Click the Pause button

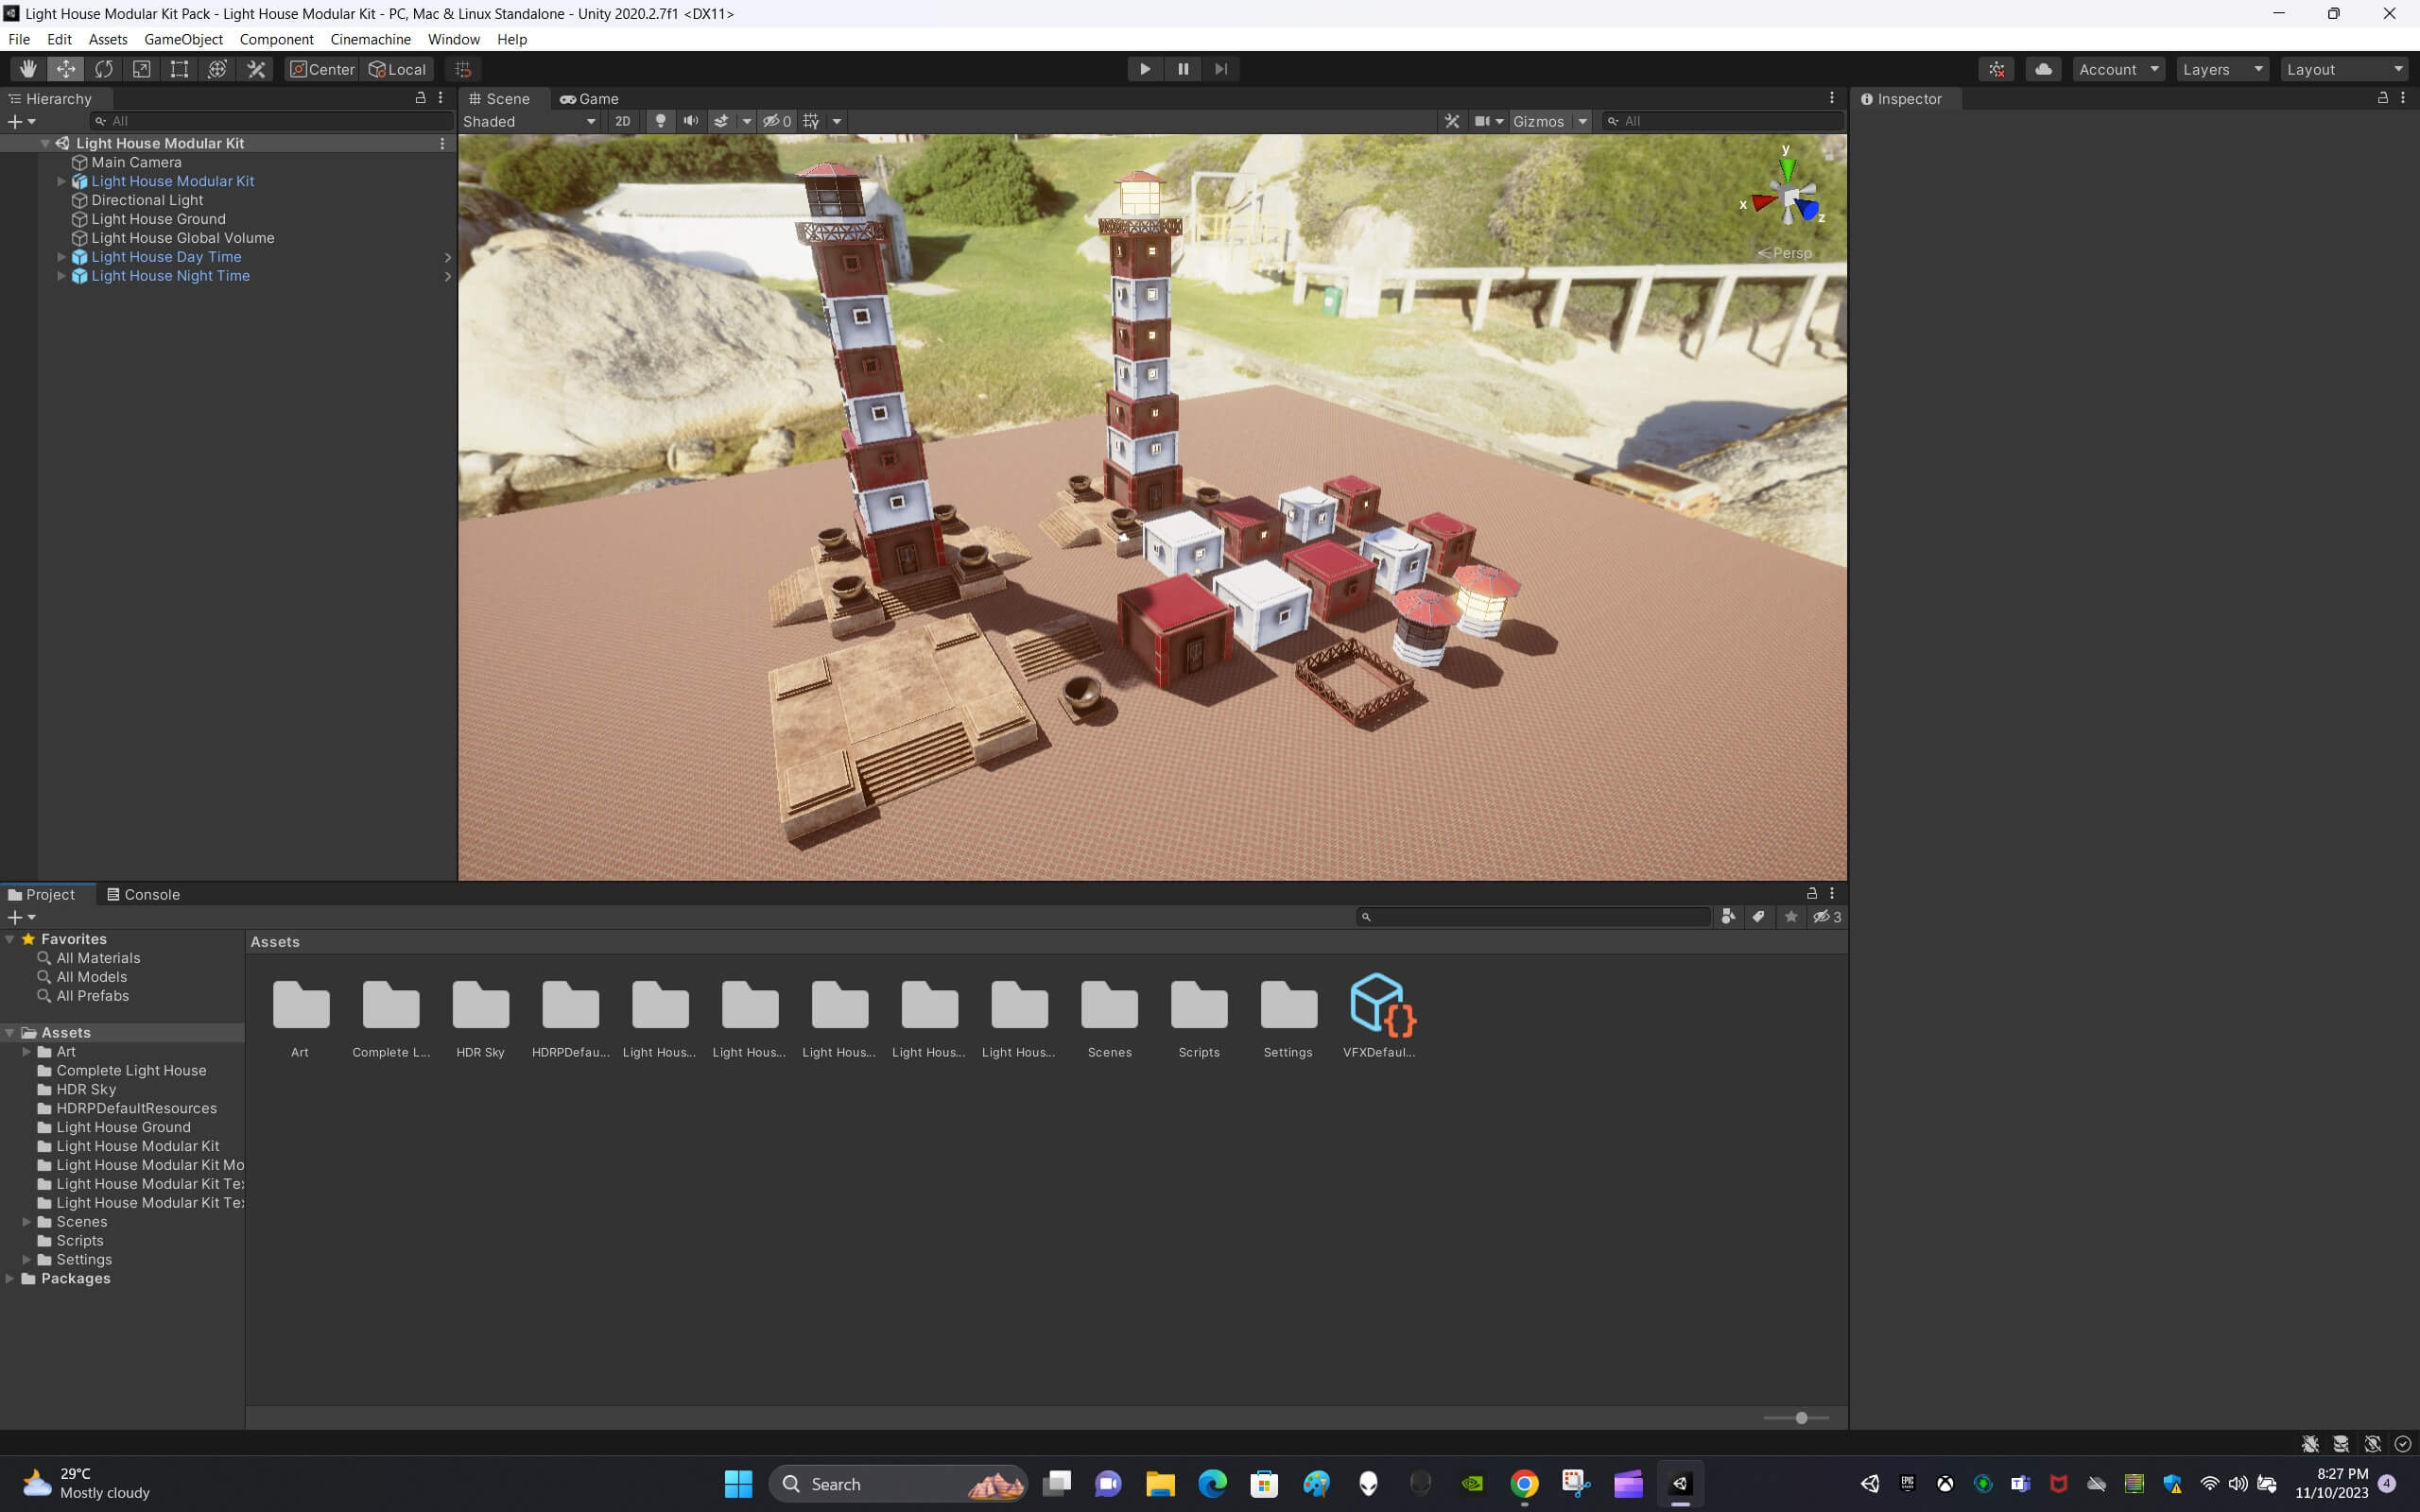[1183, 69]
